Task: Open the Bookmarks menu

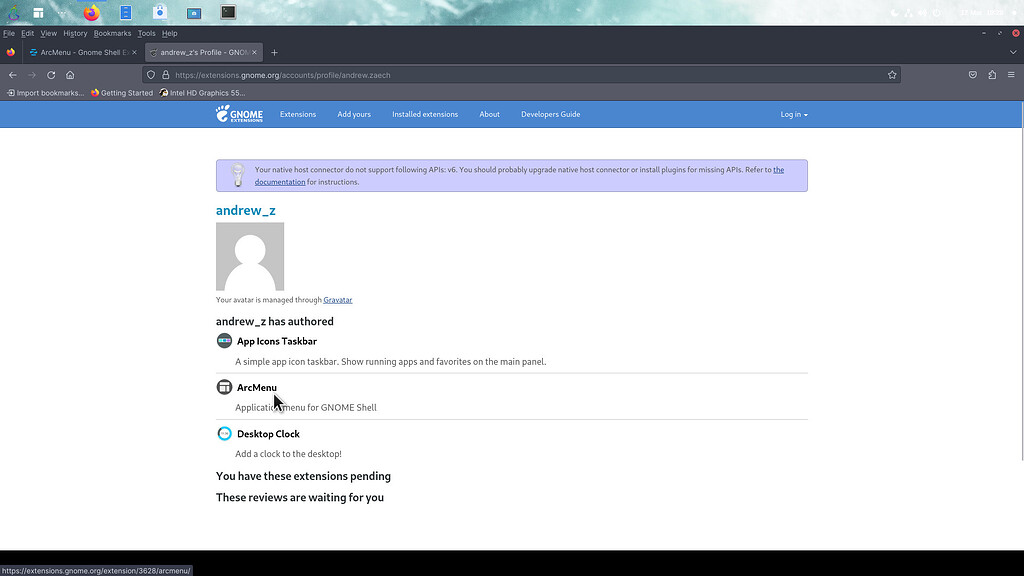Action: (x=112, y=32)
